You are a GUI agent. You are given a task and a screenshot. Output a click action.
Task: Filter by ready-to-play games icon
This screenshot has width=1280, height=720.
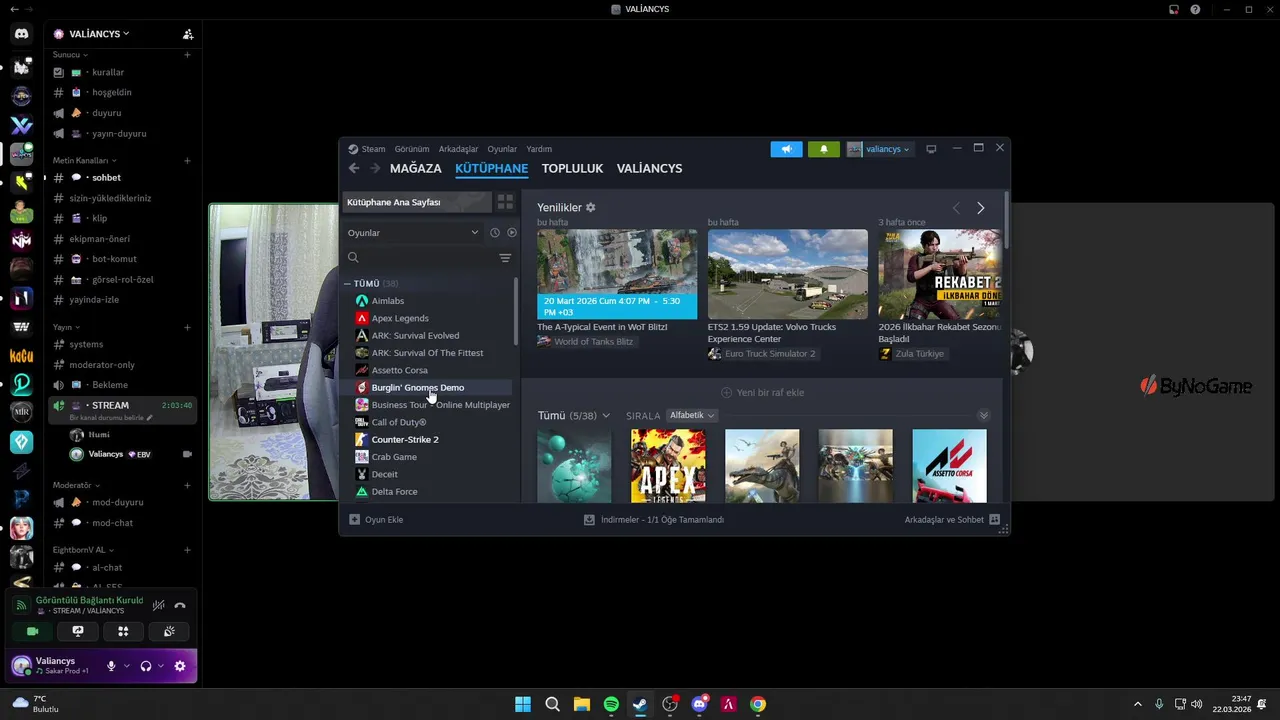[511, 233]
